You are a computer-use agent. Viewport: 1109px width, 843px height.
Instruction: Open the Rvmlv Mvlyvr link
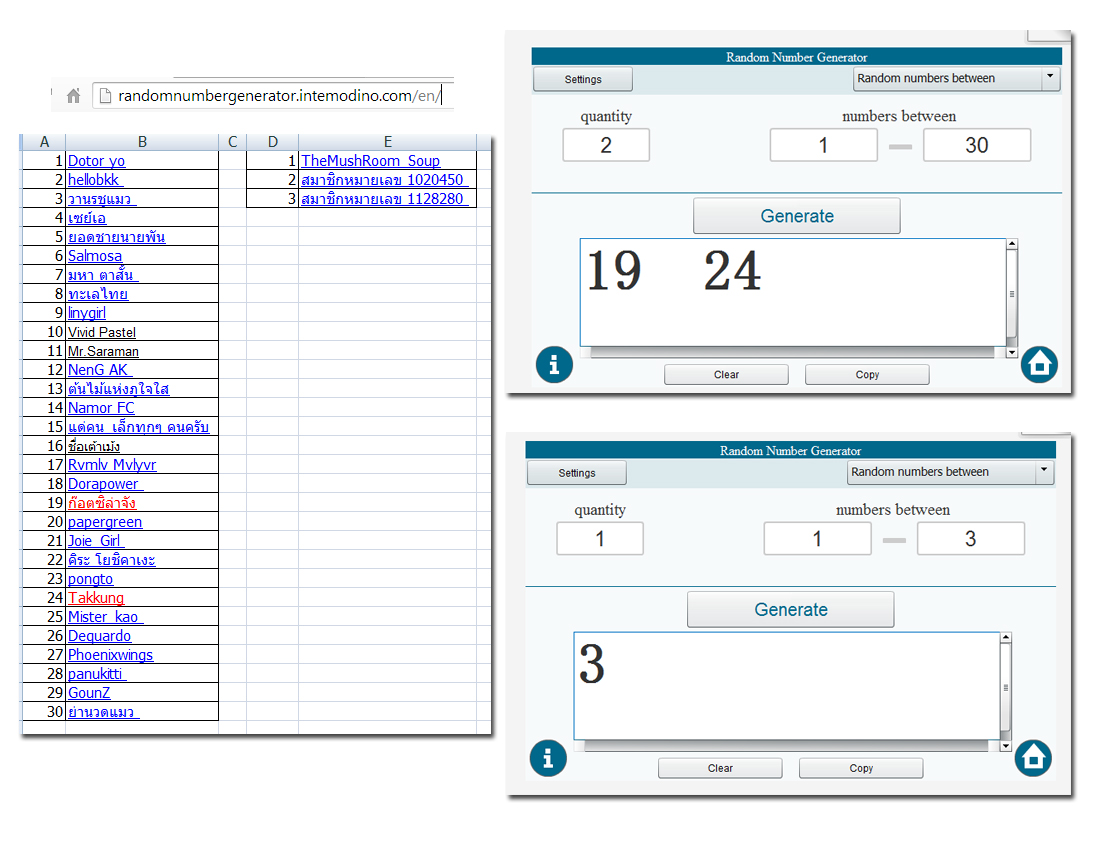[112, 465]
